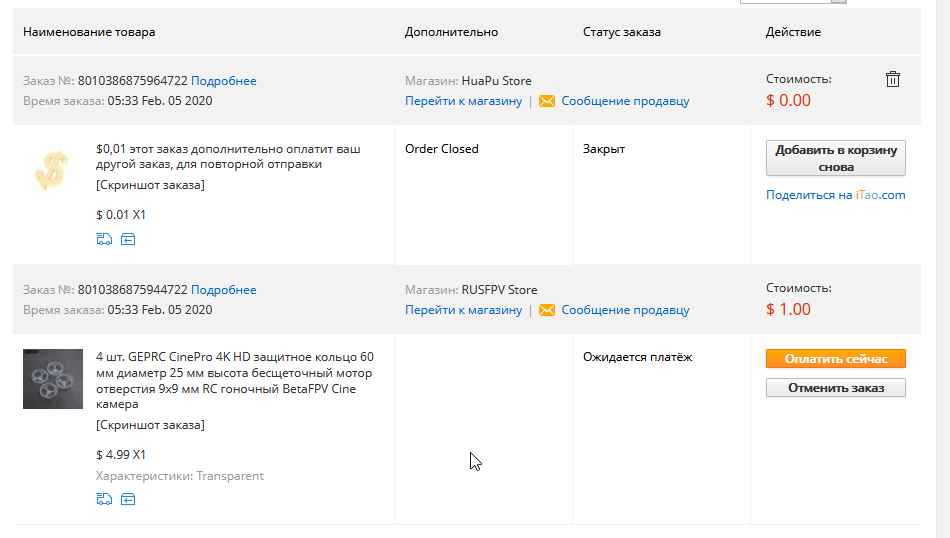Screen dimensions: 950x538
Task: Click Ожидается платёж order status
Action: [x=637, y=357]
